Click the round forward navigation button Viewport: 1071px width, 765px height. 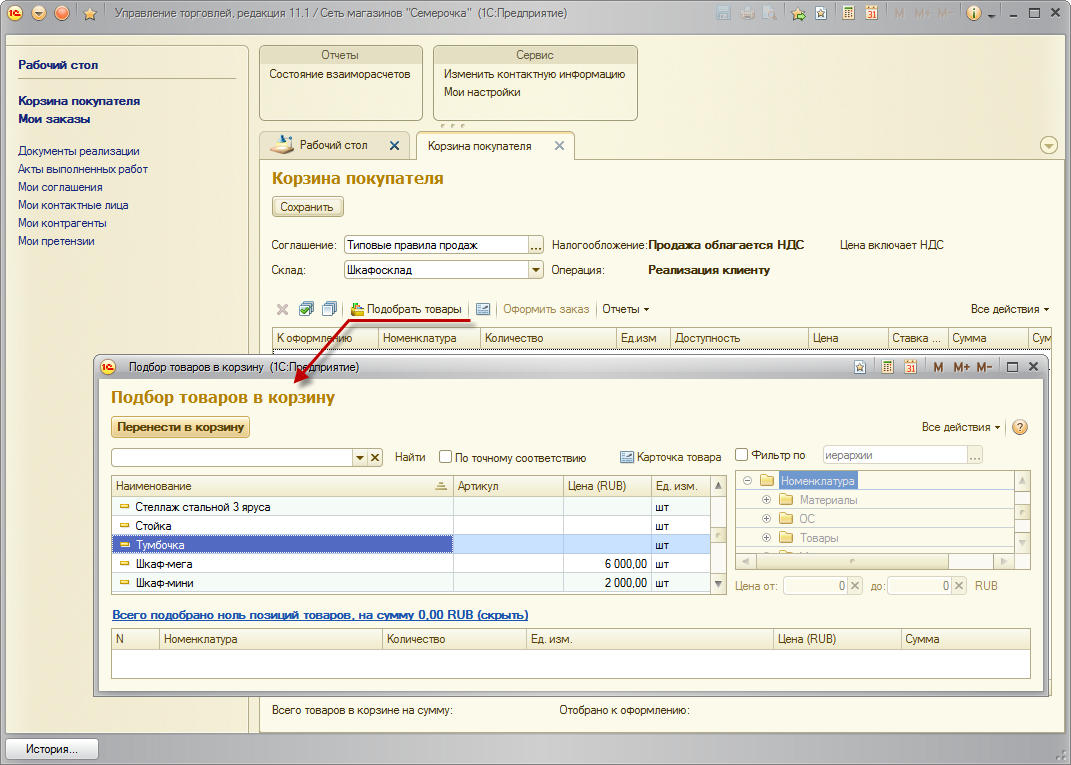(62, 13)
